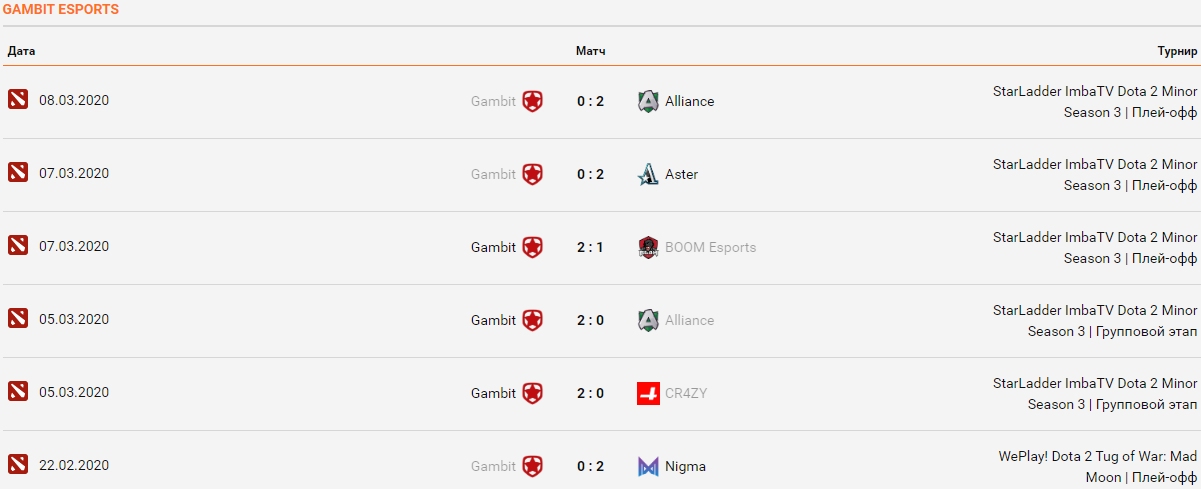Open the BOOM Esports team link

pyautogui.click(x=710, y=247)
